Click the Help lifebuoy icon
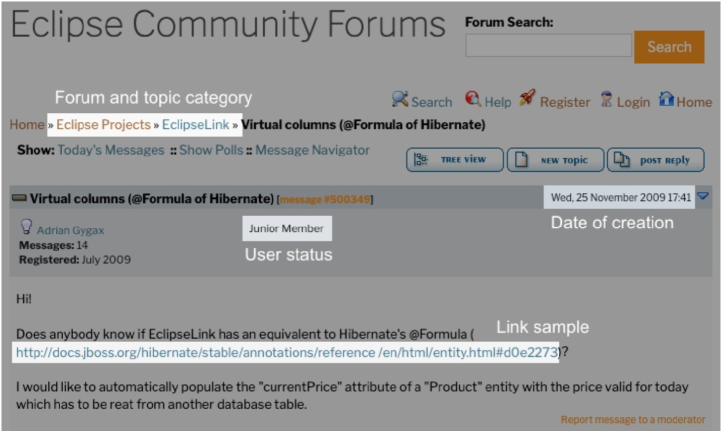This screenshot has height=433, width=723. [x=473, y=99]
